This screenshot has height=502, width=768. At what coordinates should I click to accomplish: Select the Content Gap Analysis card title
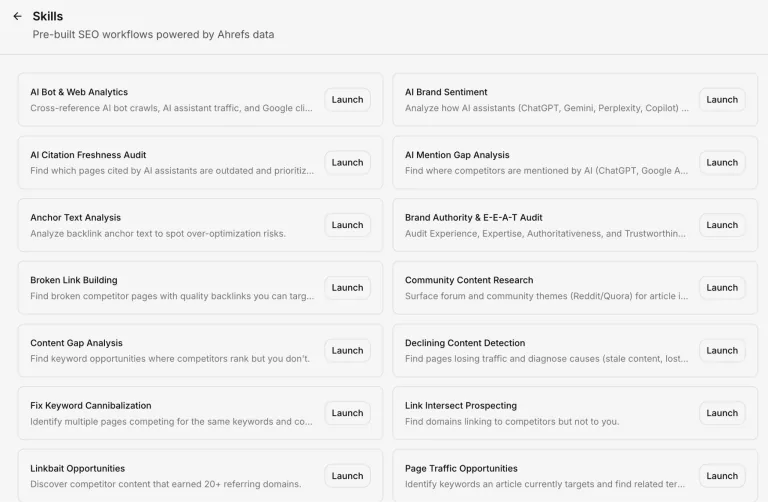(76, 343)
